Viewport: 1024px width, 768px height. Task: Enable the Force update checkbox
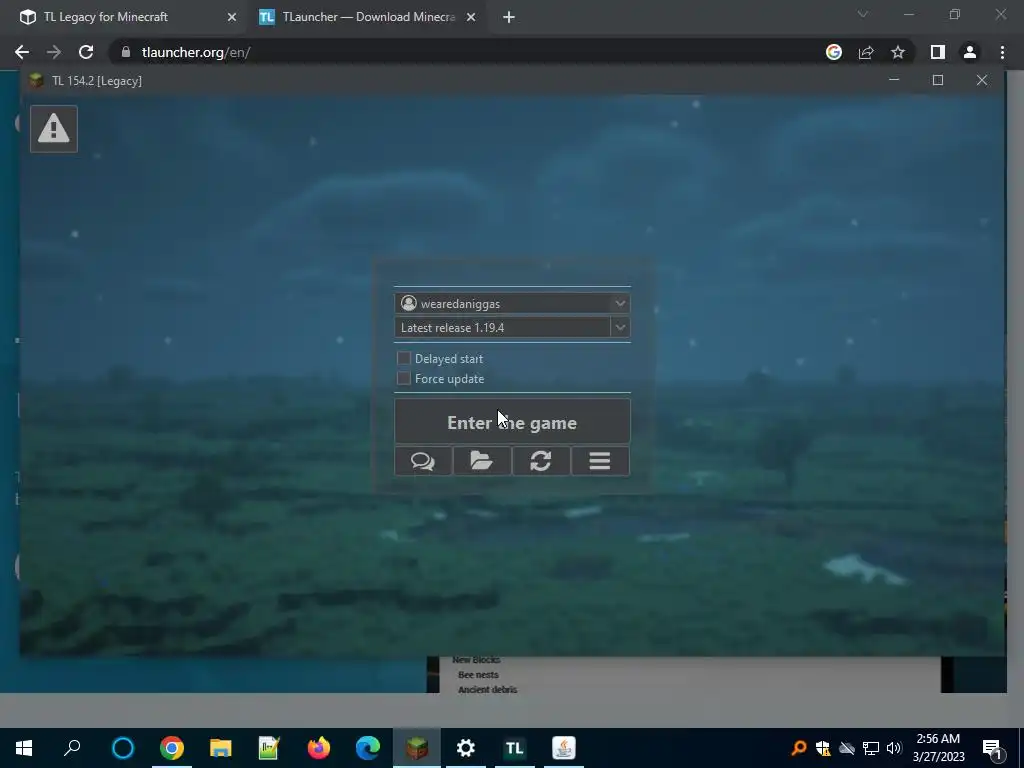tap(404, 378)
